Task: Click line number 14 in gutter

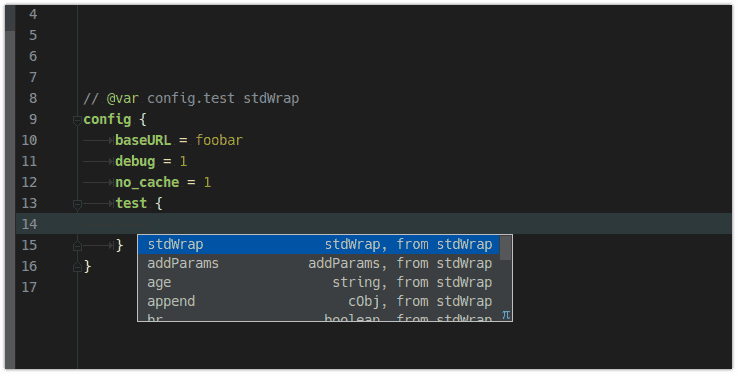Action: pyautogui.click(x=29, y=224)
